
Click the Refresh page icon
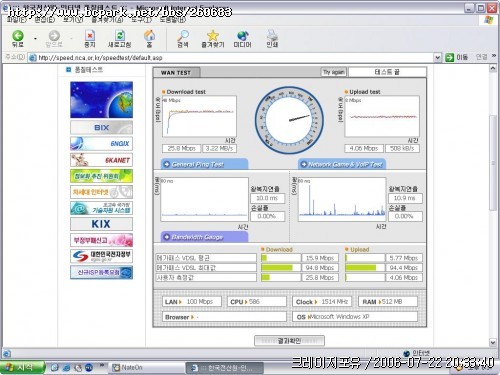pyautogui.click(x=120, y=35)
